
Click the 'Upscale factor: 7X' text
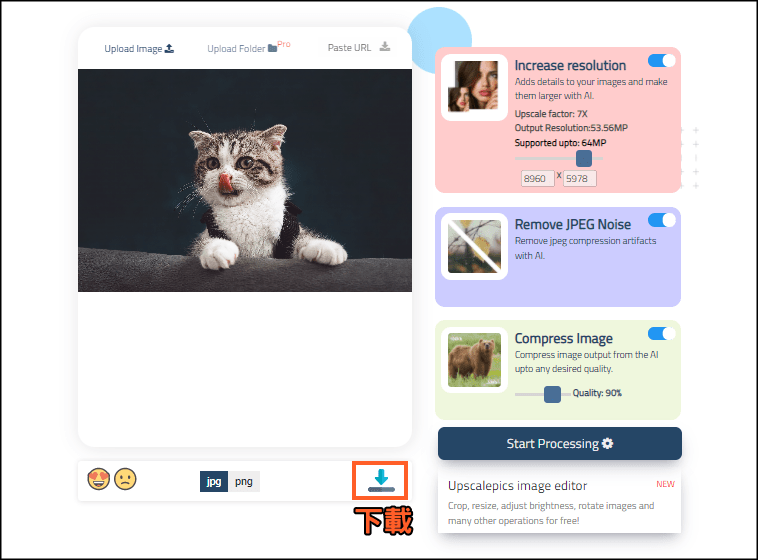(x=551, y=114)
